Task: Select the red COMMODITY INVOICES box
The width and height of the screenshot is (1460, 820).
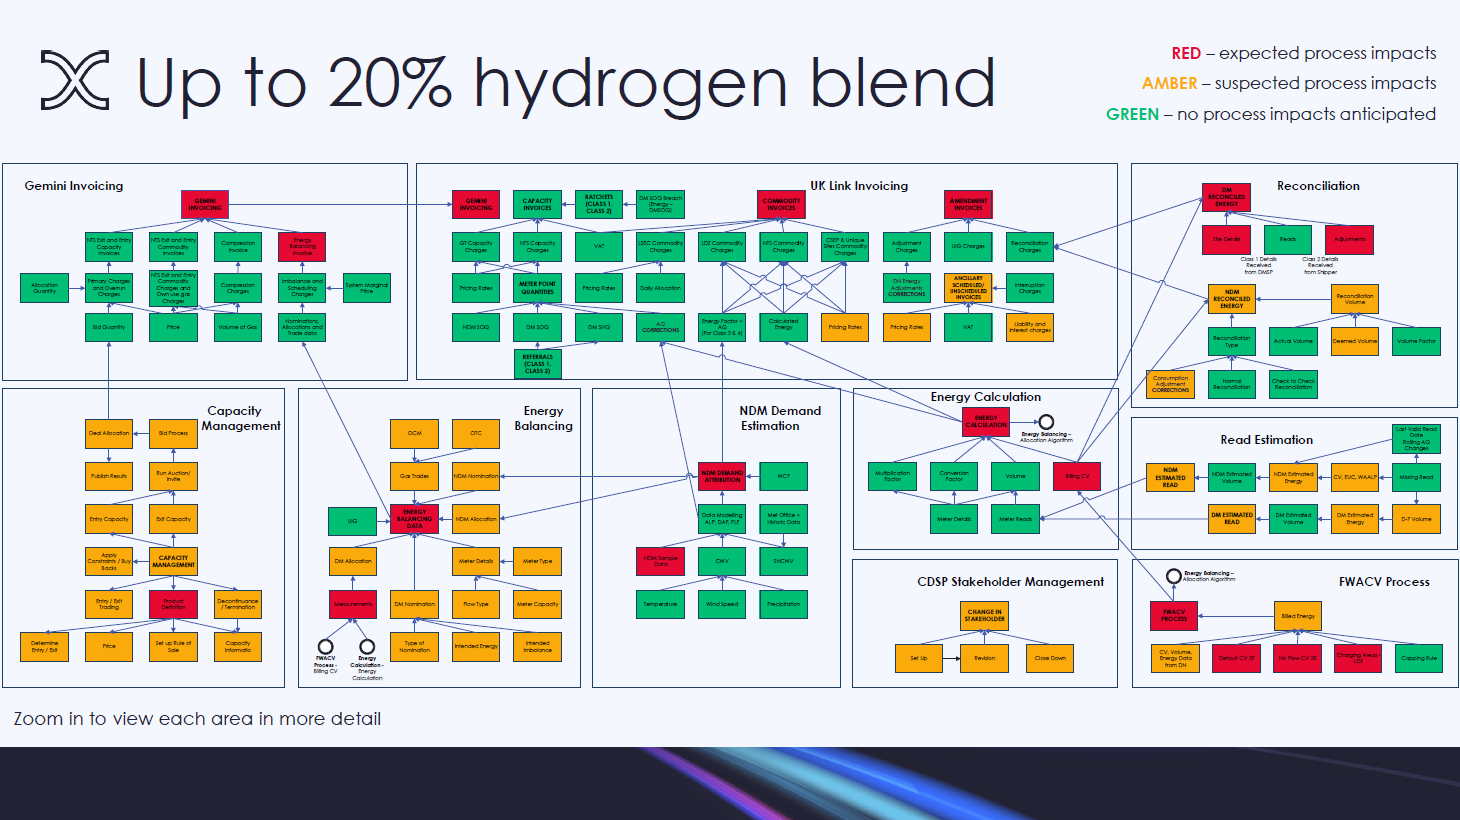Action: point(782,204)
